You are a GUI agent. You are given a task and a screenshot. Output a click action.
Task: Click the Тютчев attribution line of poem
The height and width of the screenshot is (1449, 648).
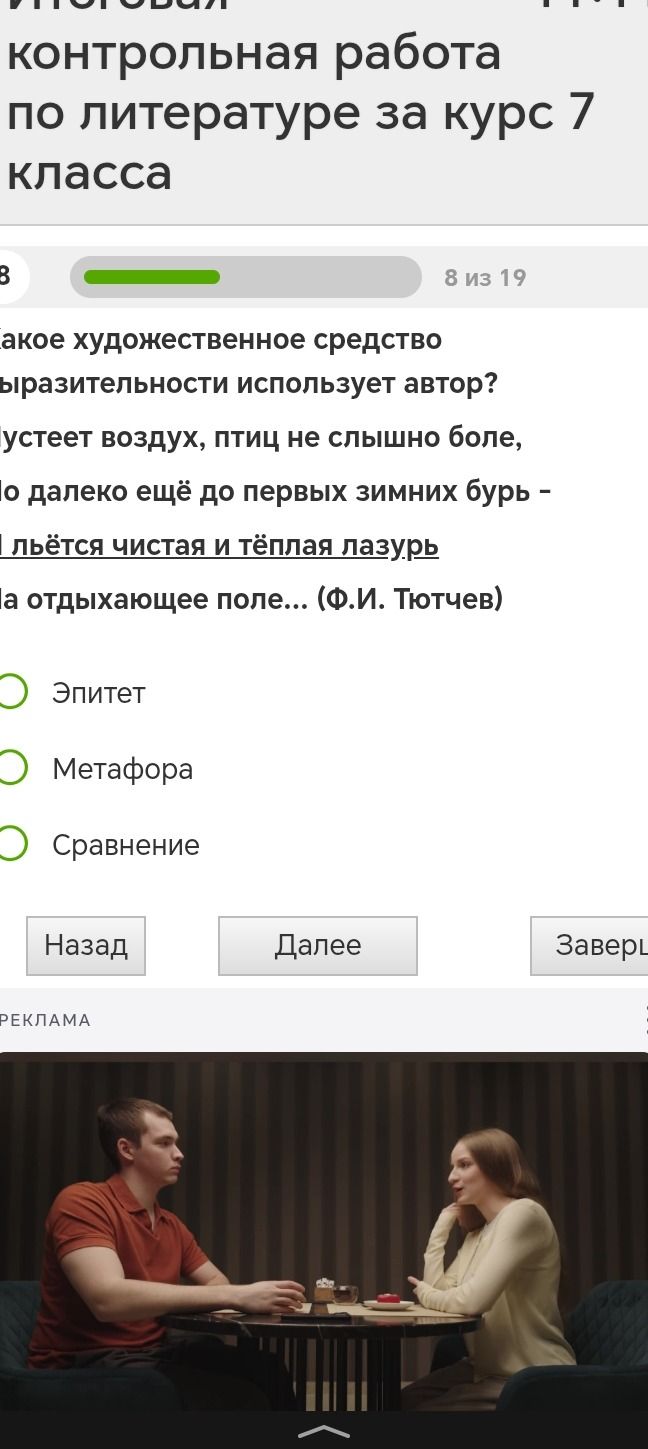coord(251,599)
